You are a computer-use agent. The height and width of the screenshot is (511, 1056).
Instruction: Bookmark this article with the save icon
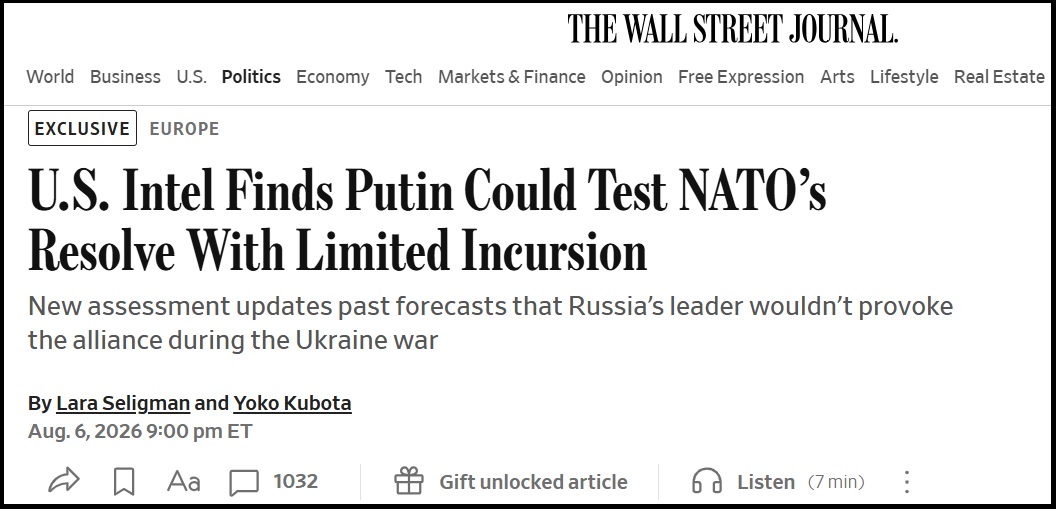[x=124, y=482]
